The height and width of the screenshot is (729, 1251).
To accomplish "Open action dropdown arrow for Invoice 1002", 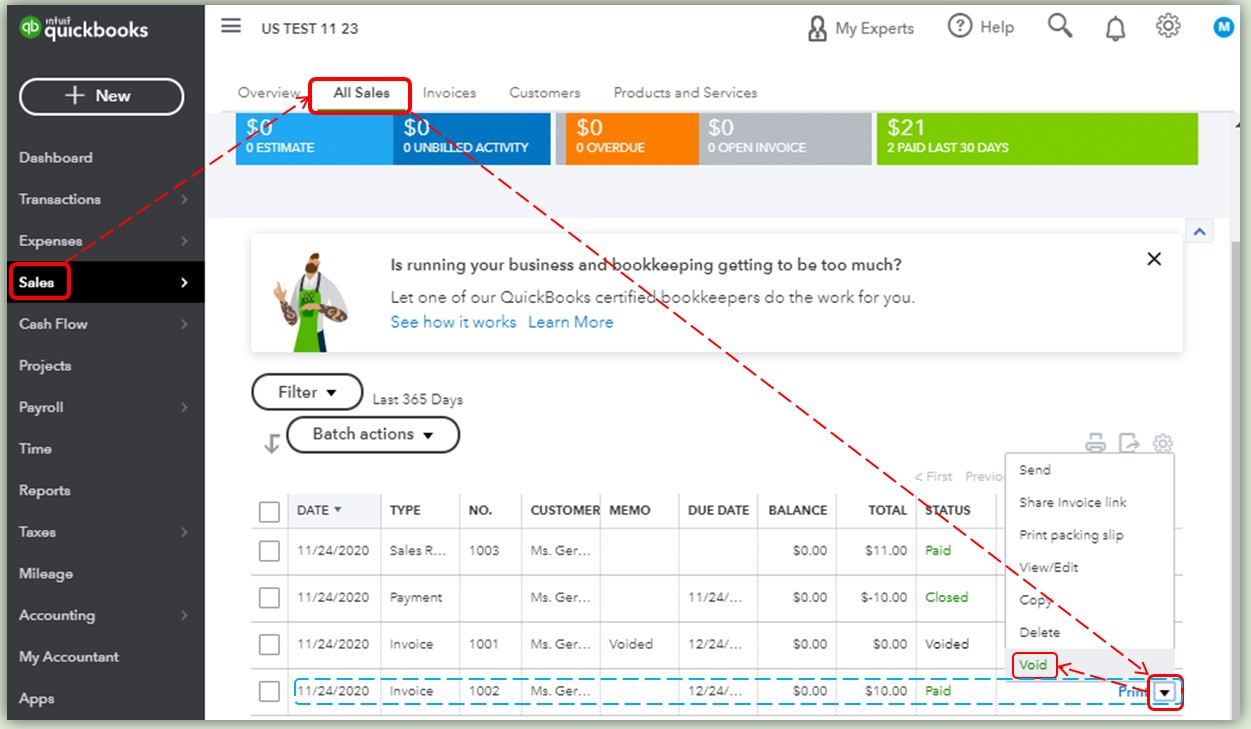I will tap(1164, 692).
